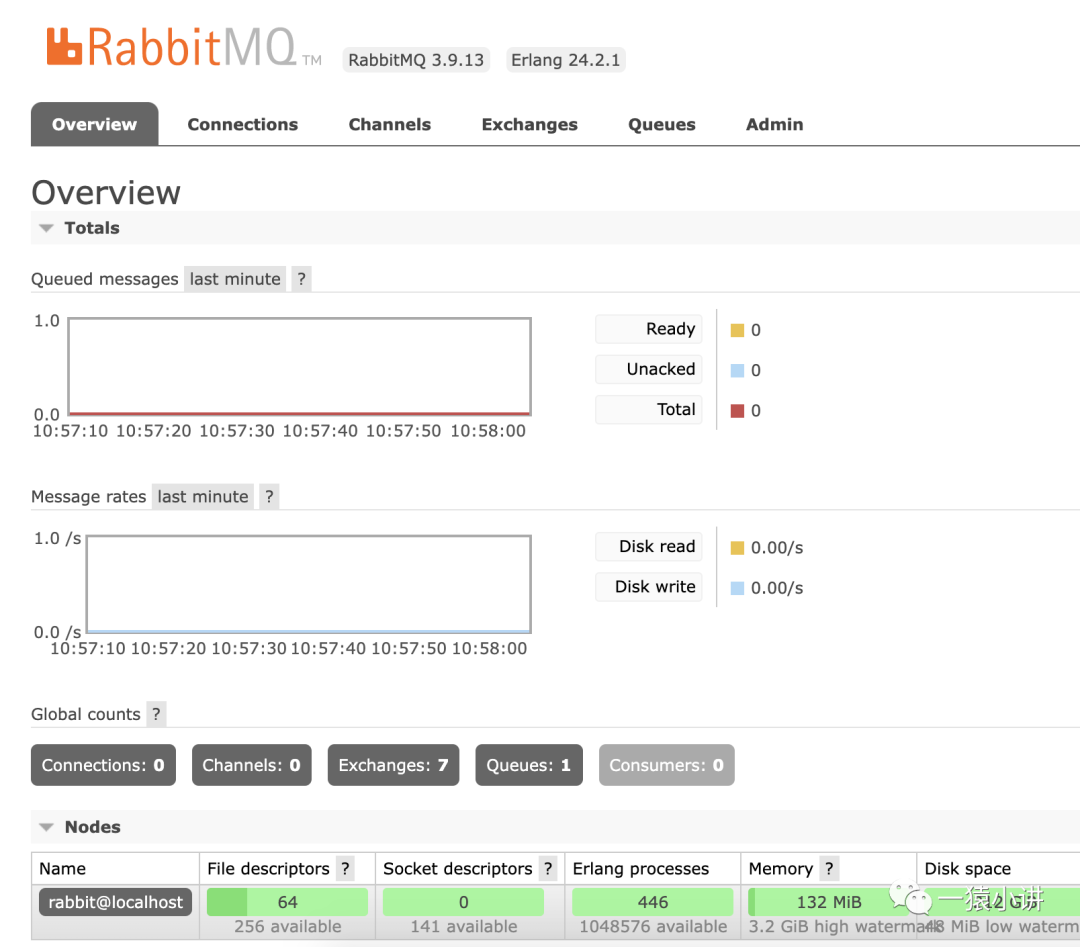Click the Memory 132 MiB bar
Screen dimensions: 1080x947
pyautogui.click(x=829, y=902)
